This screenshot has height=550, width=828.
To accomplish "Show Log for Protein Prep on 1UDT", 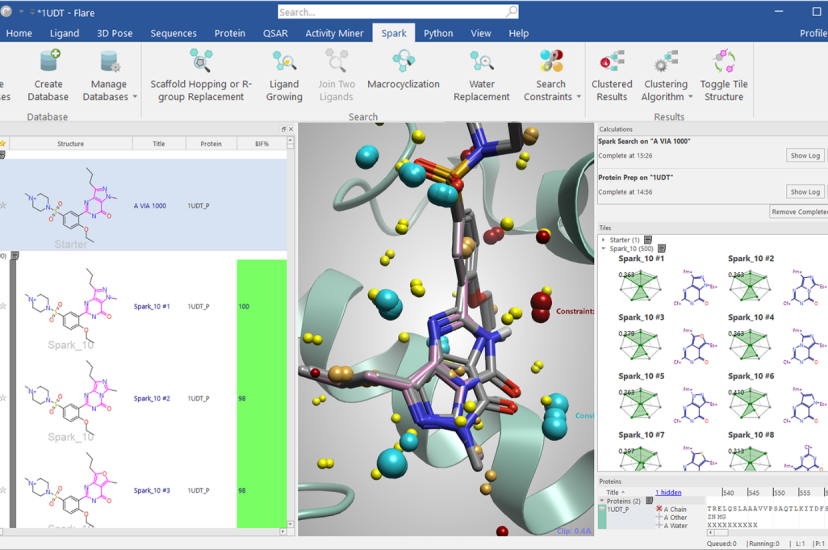I will [x=805, y=192].
